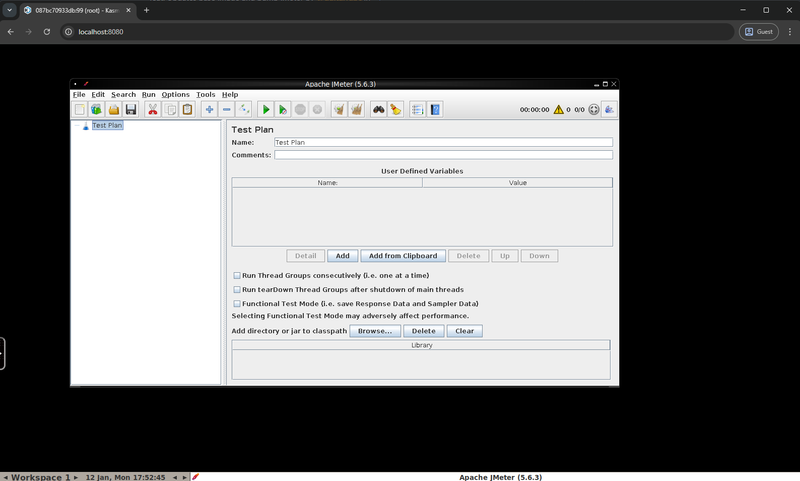The image size is (800, 481).
Task: Enable Run Thread Groups consecutively checkbox
Action: [x=237, y=275]
